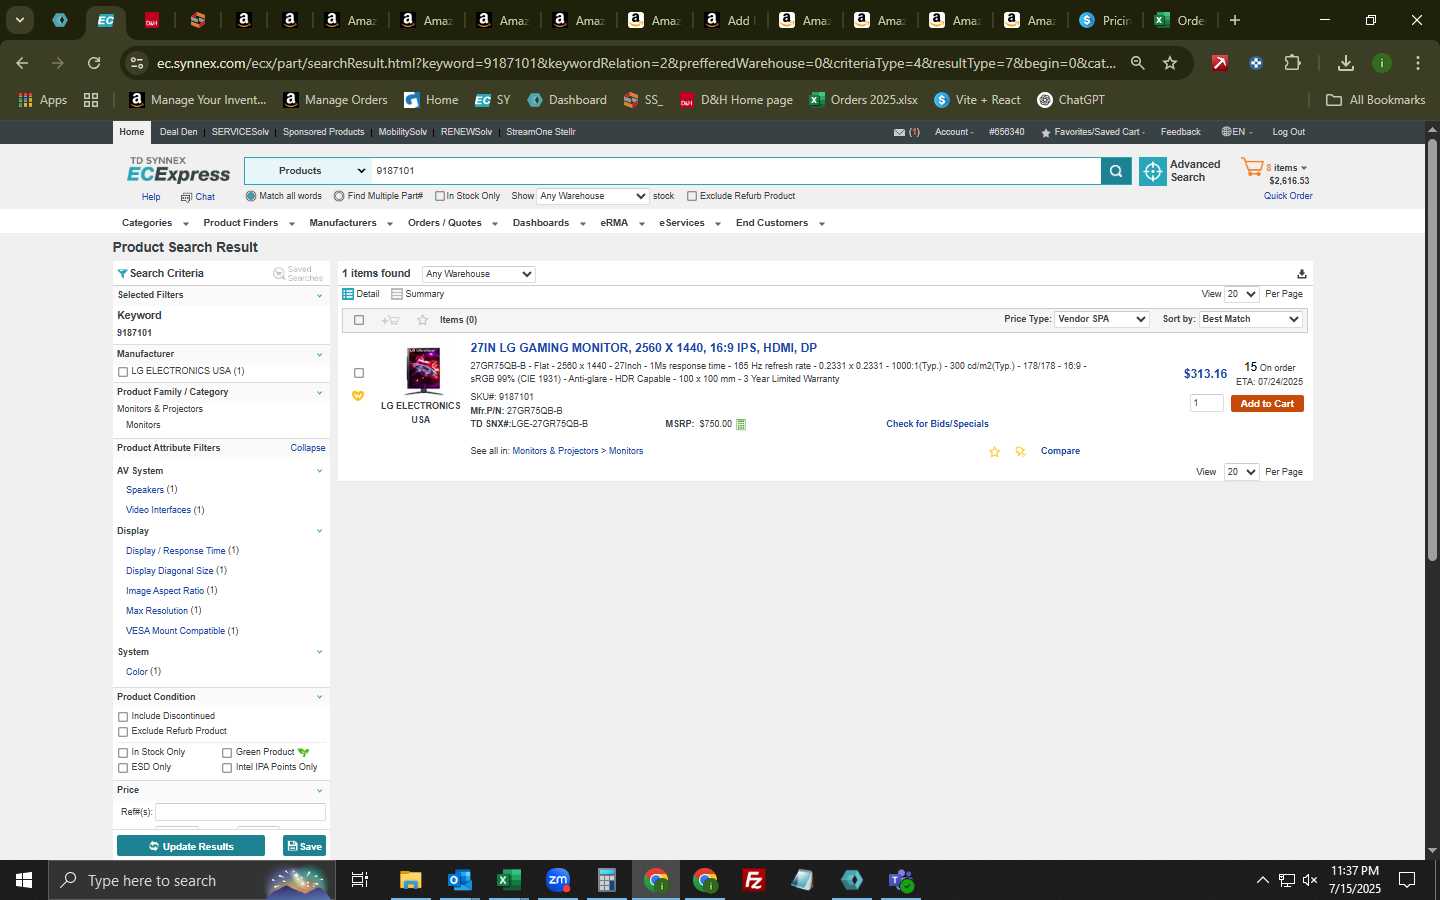Open the Product Finders menu
This screenshot has height=900, width=1440.
click(248, 223)
